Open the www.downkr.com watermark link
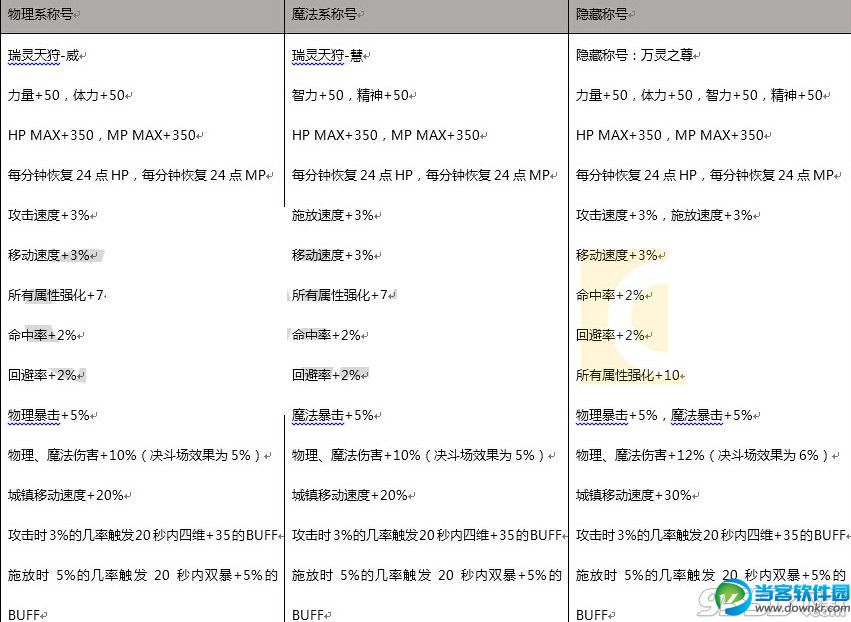The image size is (851, 622). tap(804, 611)
